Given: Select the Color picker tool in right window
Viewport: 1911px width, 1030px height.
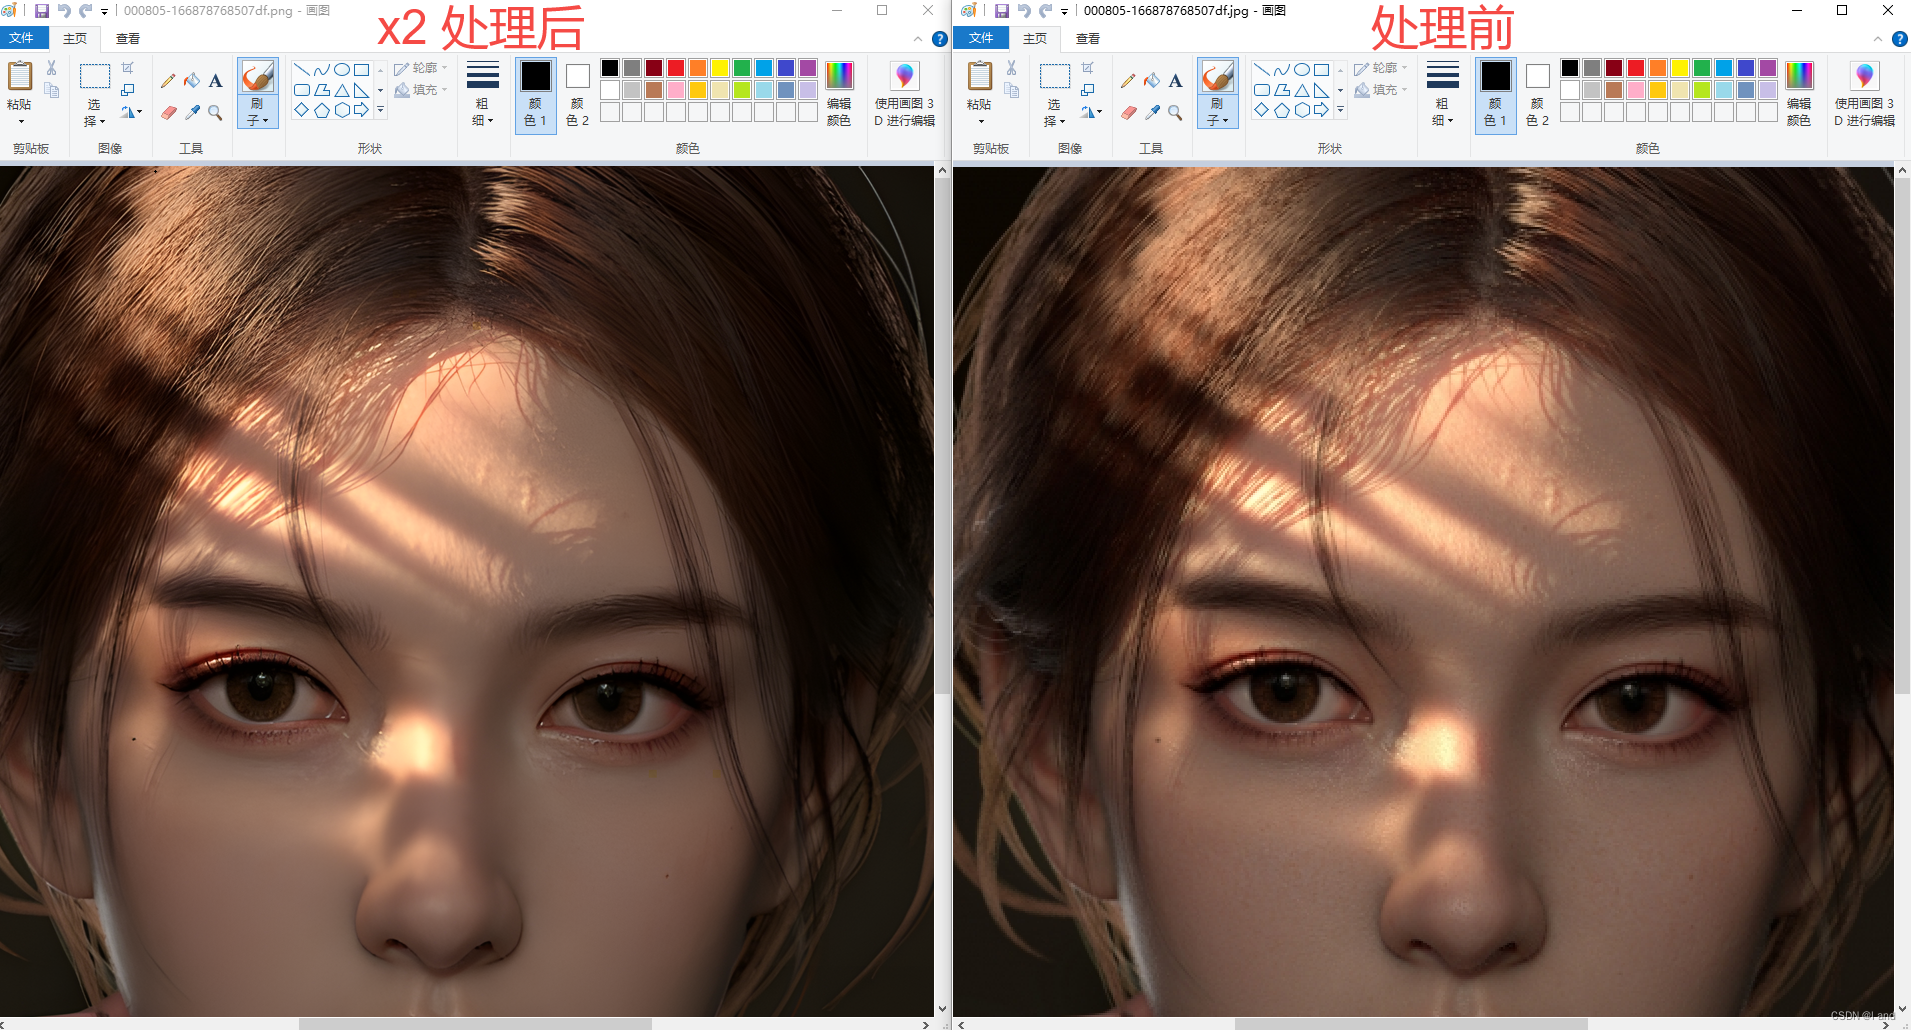Looking at the screenshot, I should coord(1152,113).
